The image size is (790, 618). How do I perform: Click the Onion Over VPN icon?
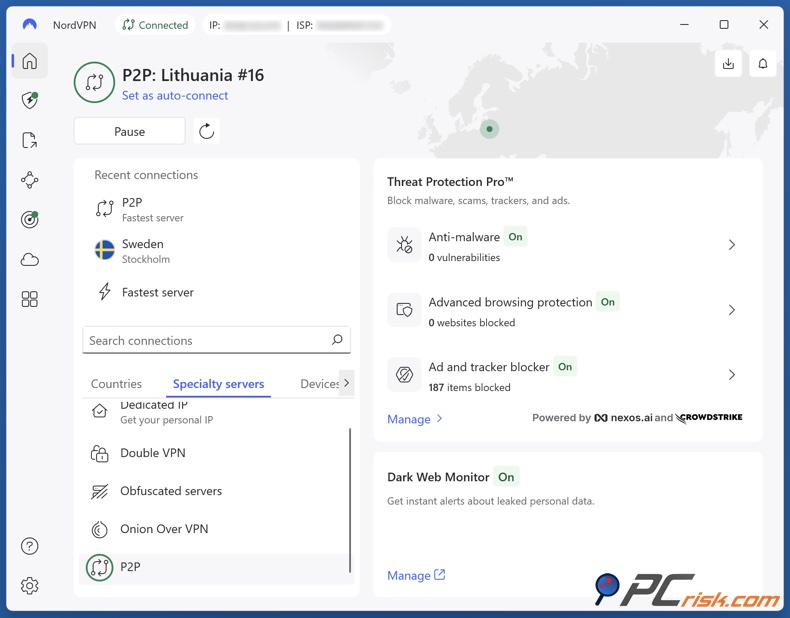coord(99,529)
